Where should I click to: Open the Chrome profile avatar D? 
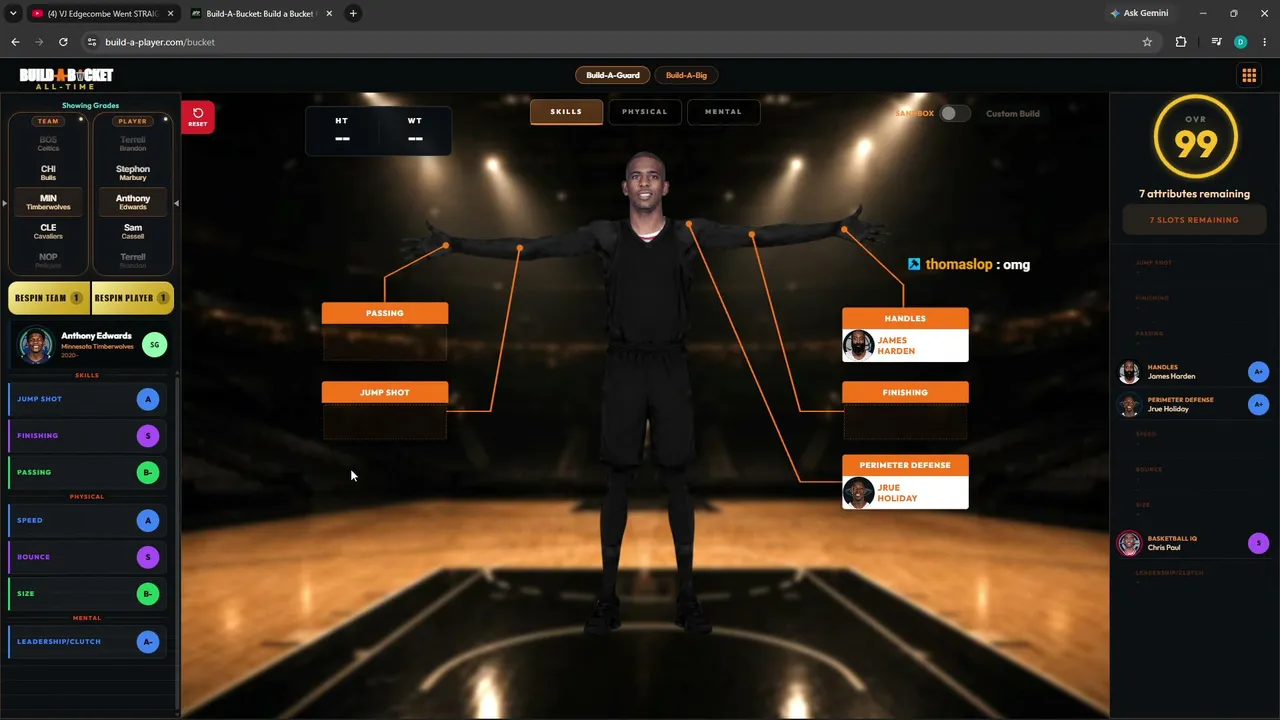(1241, 42)
